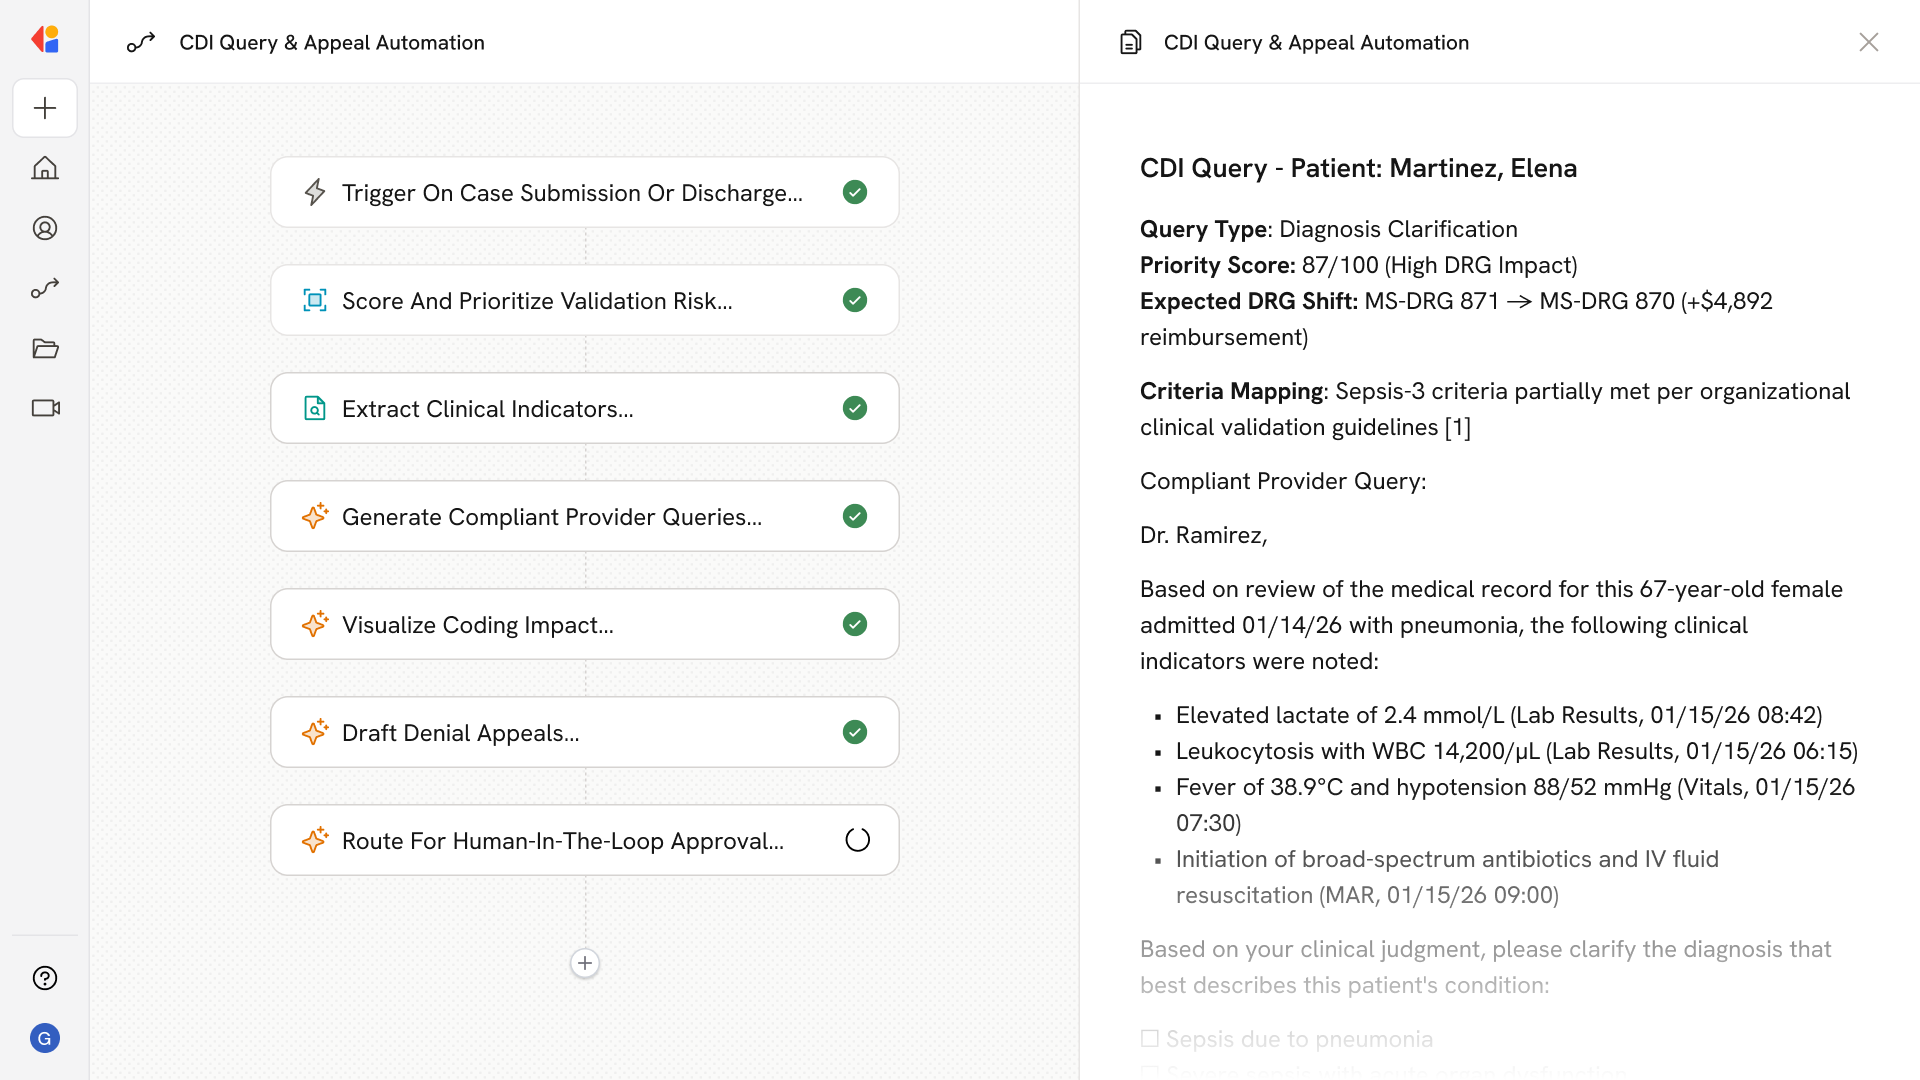The width and height of the screenshot is (1920, 1080).
Task: Select the Visualize Coding Impact step
Action: tap(478, 625)
